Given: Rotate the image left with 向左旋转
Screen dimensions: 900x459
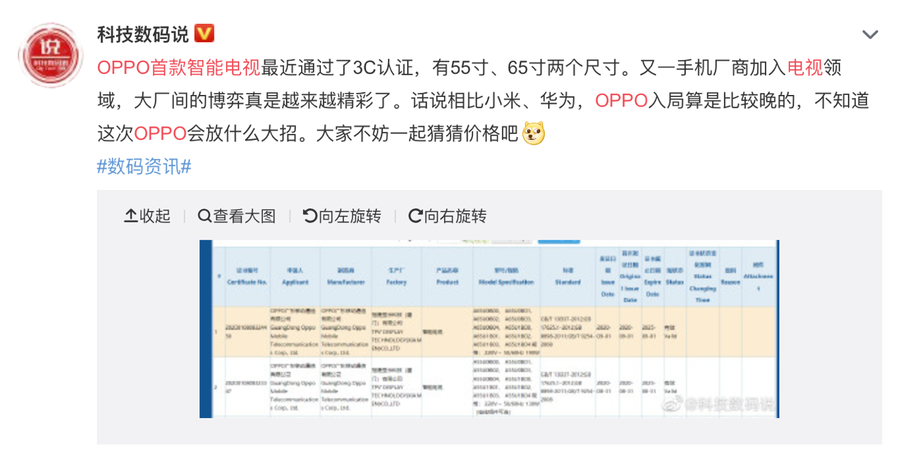Looking at the screenshot, I should pos(342,216).
